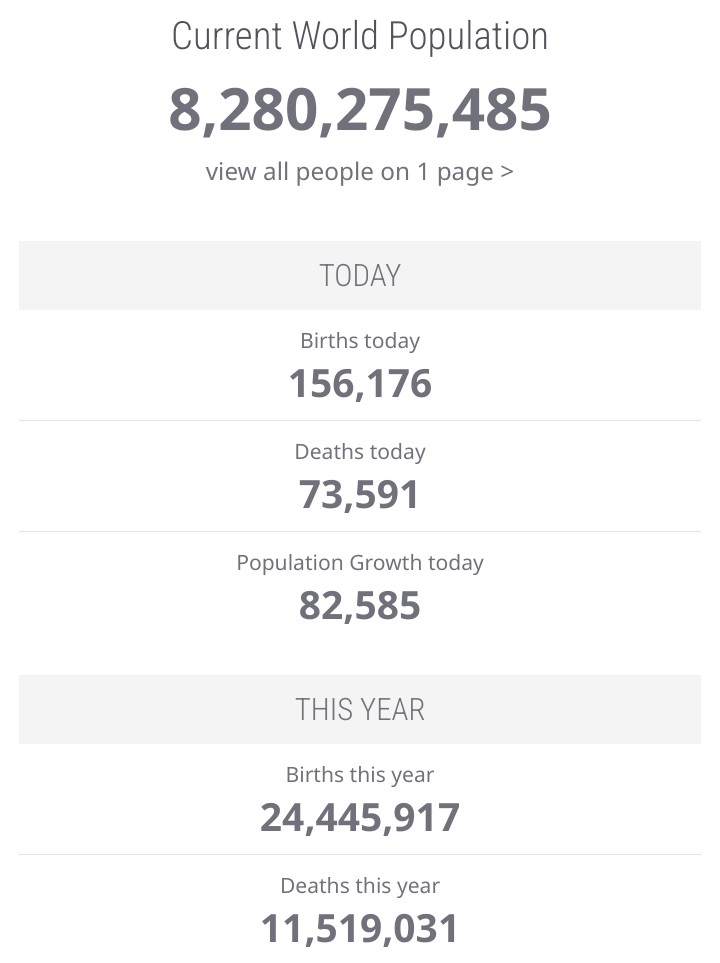
Task: Click the arrow after "view all people"
Action: tap(507, 172)
